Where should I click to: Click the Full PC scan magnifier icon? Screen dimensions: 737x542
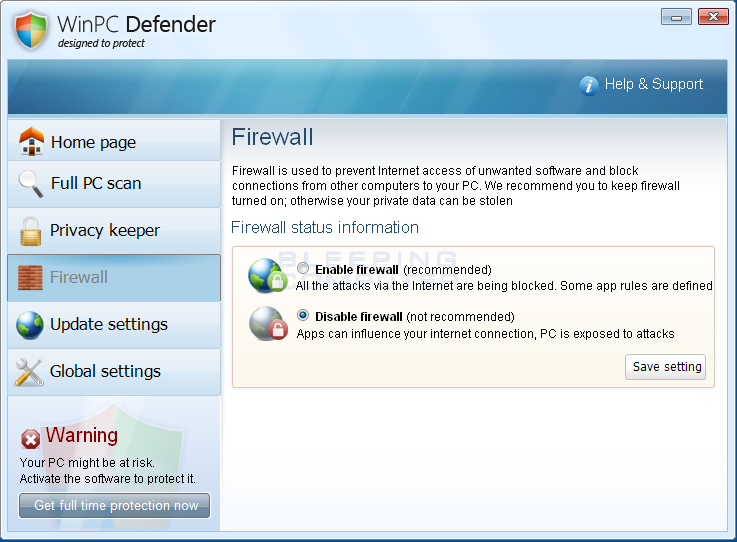(31, 184)
